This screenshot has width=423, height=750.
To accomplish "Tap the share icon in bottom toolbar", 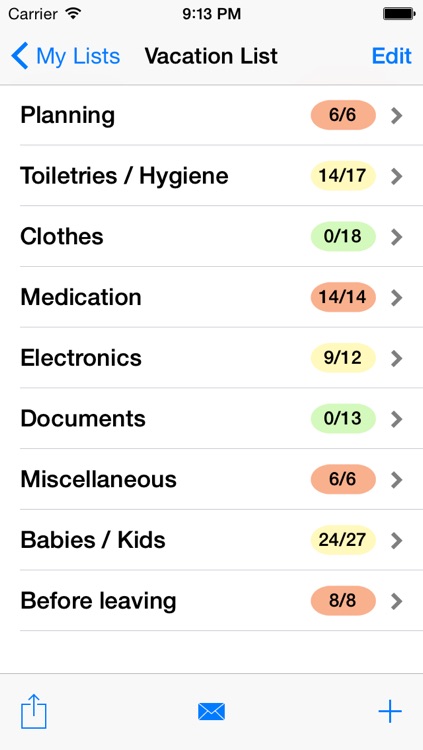I will click(33, 712).
